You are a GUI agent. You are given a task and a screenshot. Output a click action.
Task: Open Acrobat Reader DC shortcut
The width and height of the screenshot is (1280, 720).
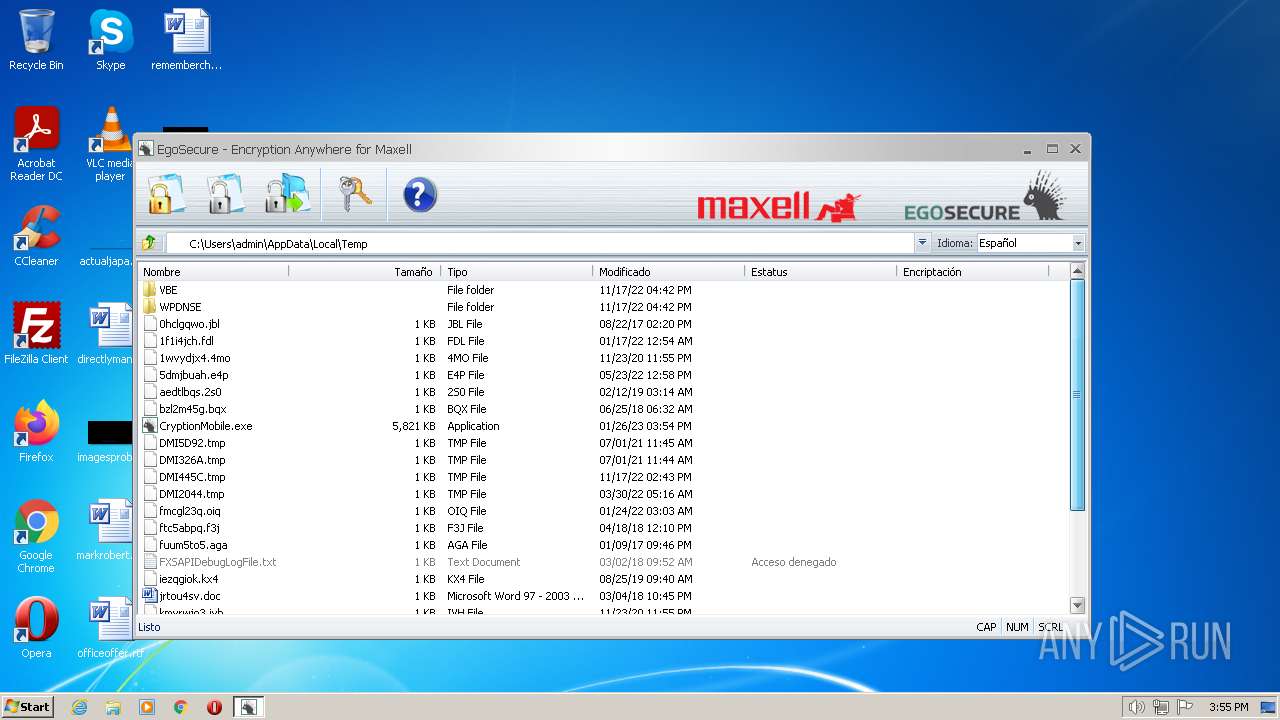[x=36, y=144]
